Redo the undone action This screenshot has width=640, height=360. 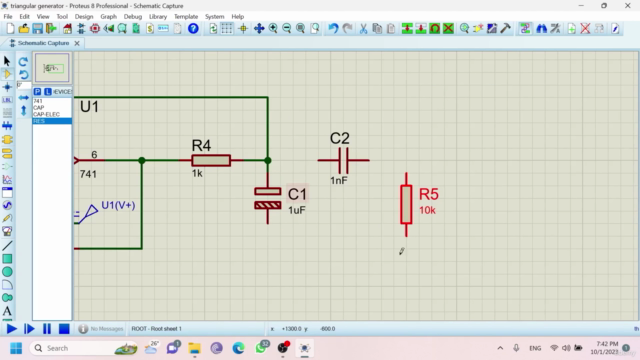pos(347,28)
